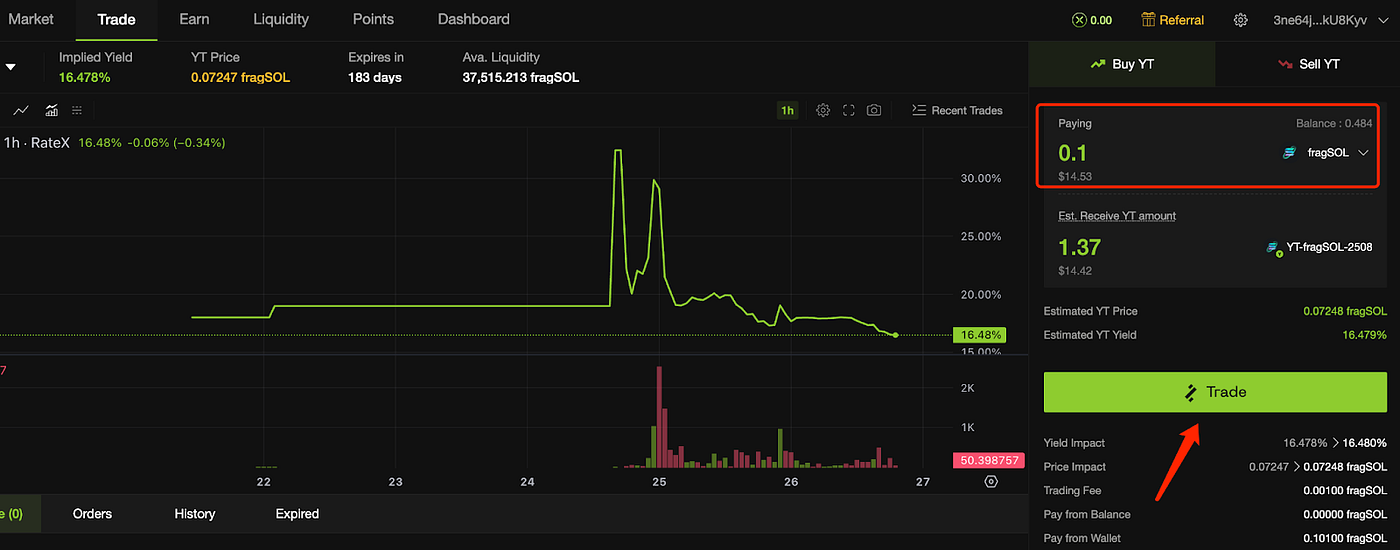Open the Earn tab
The image size is (1400, 550).
(x=194, y=19)
